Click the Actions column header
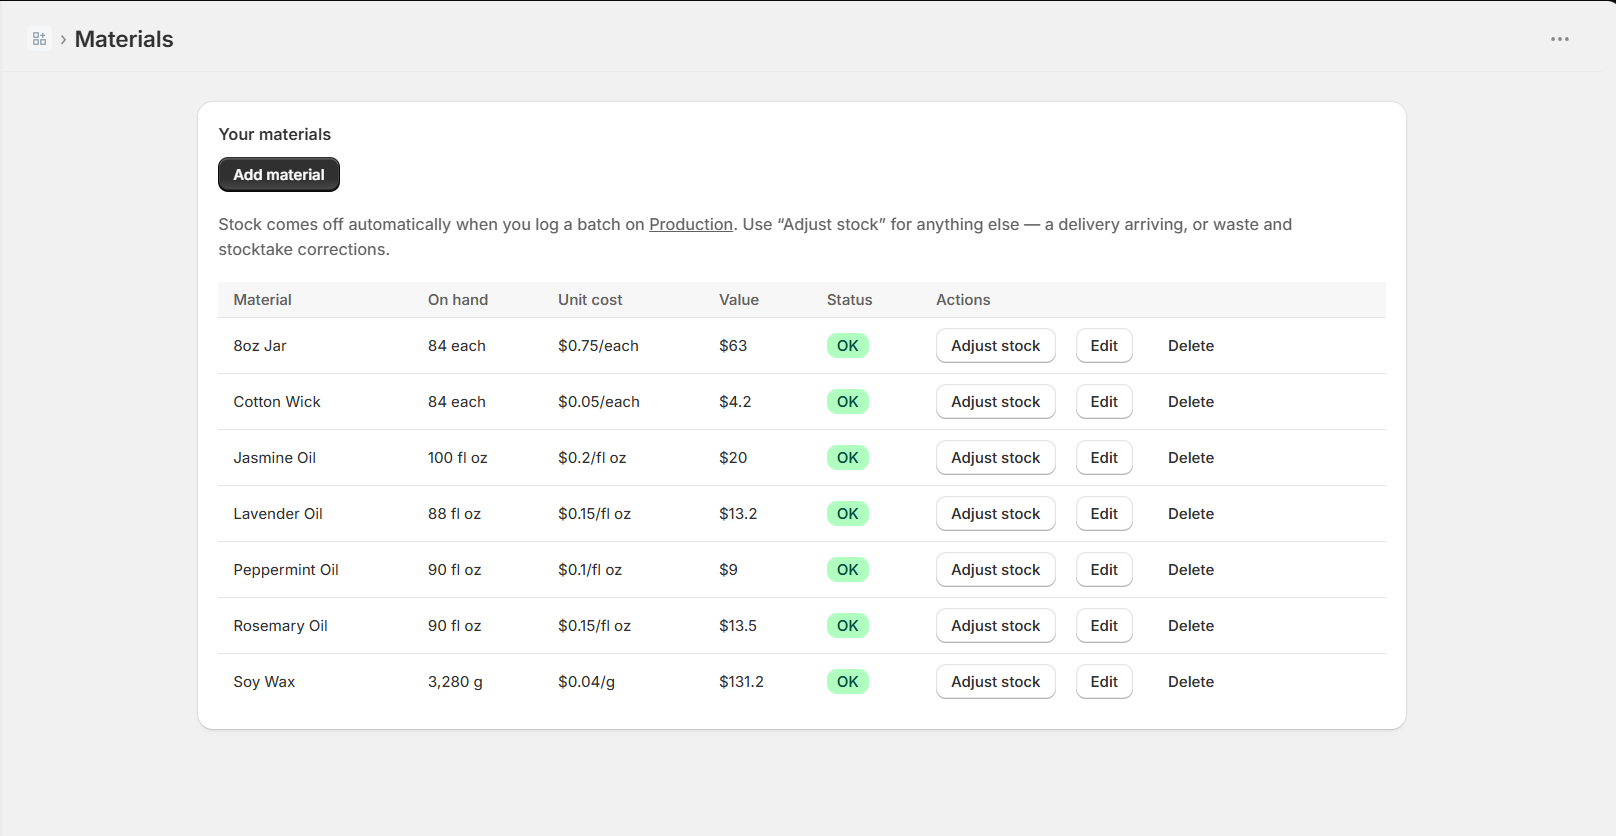The width and height of the screenshot is (1616, 836). pos(963,300)
